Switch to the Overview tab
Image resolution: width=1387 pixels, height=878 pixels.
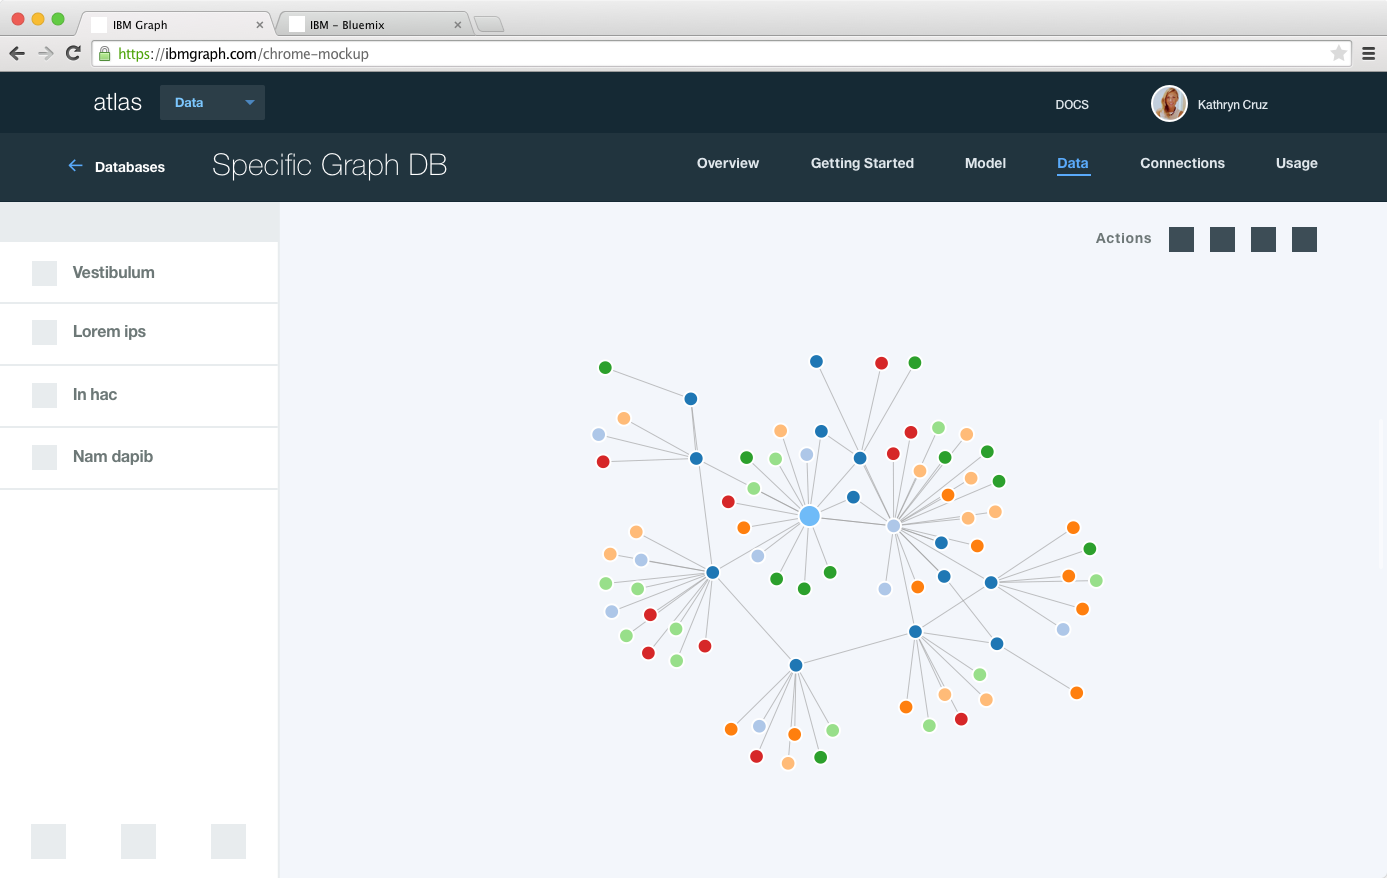tap(728, 163)
